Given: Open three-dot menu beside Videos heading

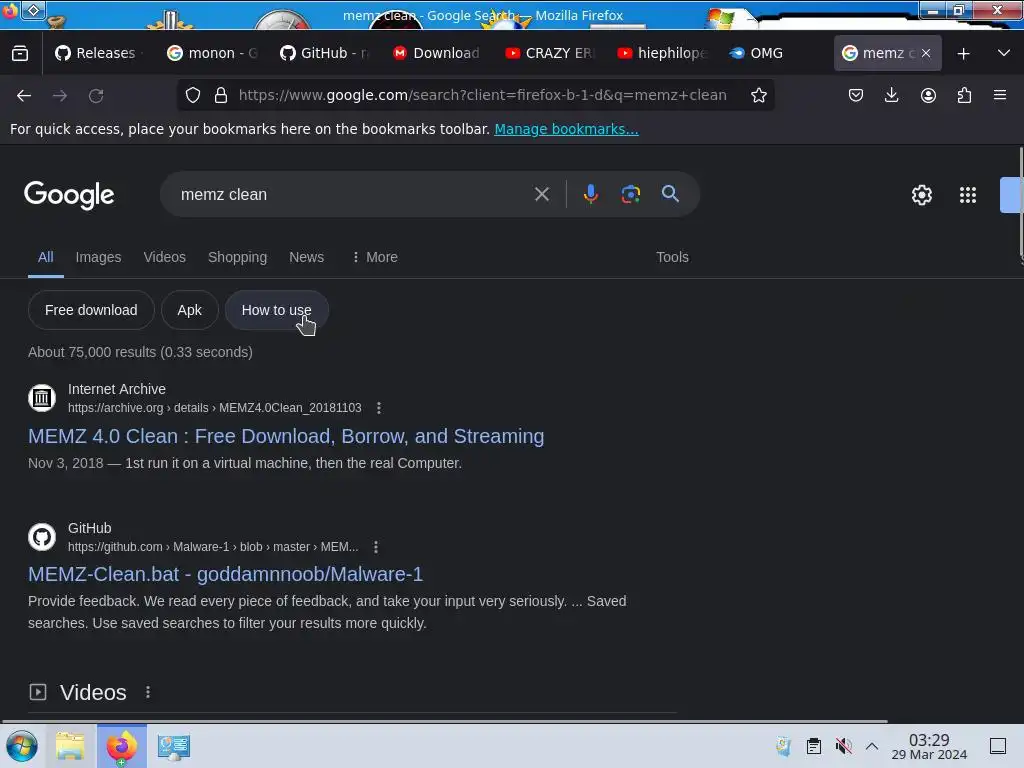Looking at the screenshot, I should pos(148,692).
